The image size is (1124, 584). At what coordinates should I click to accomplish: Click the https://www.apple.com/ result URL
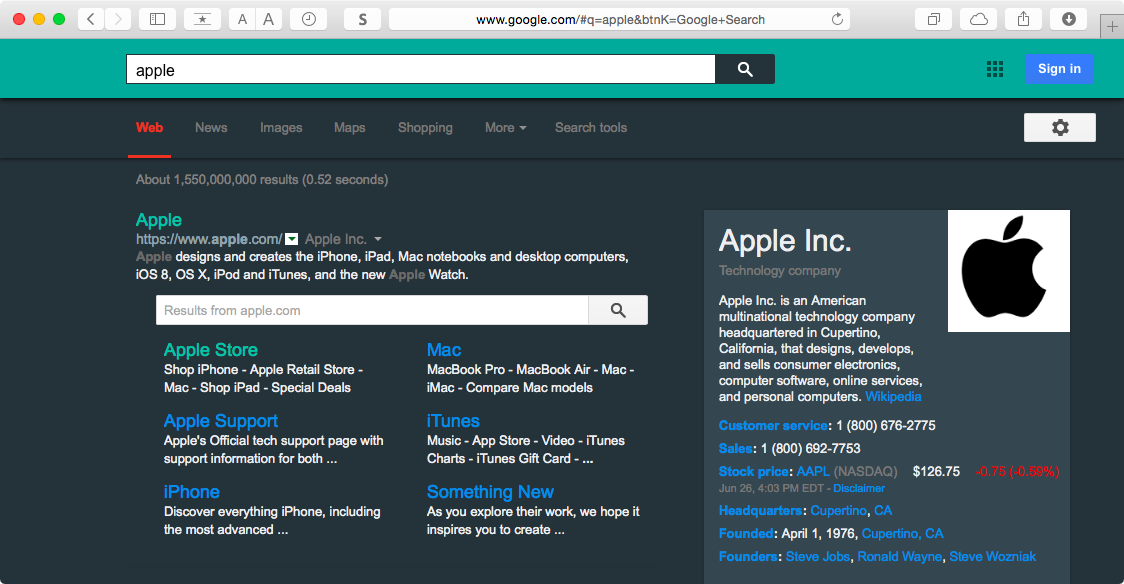pos(209,239)
